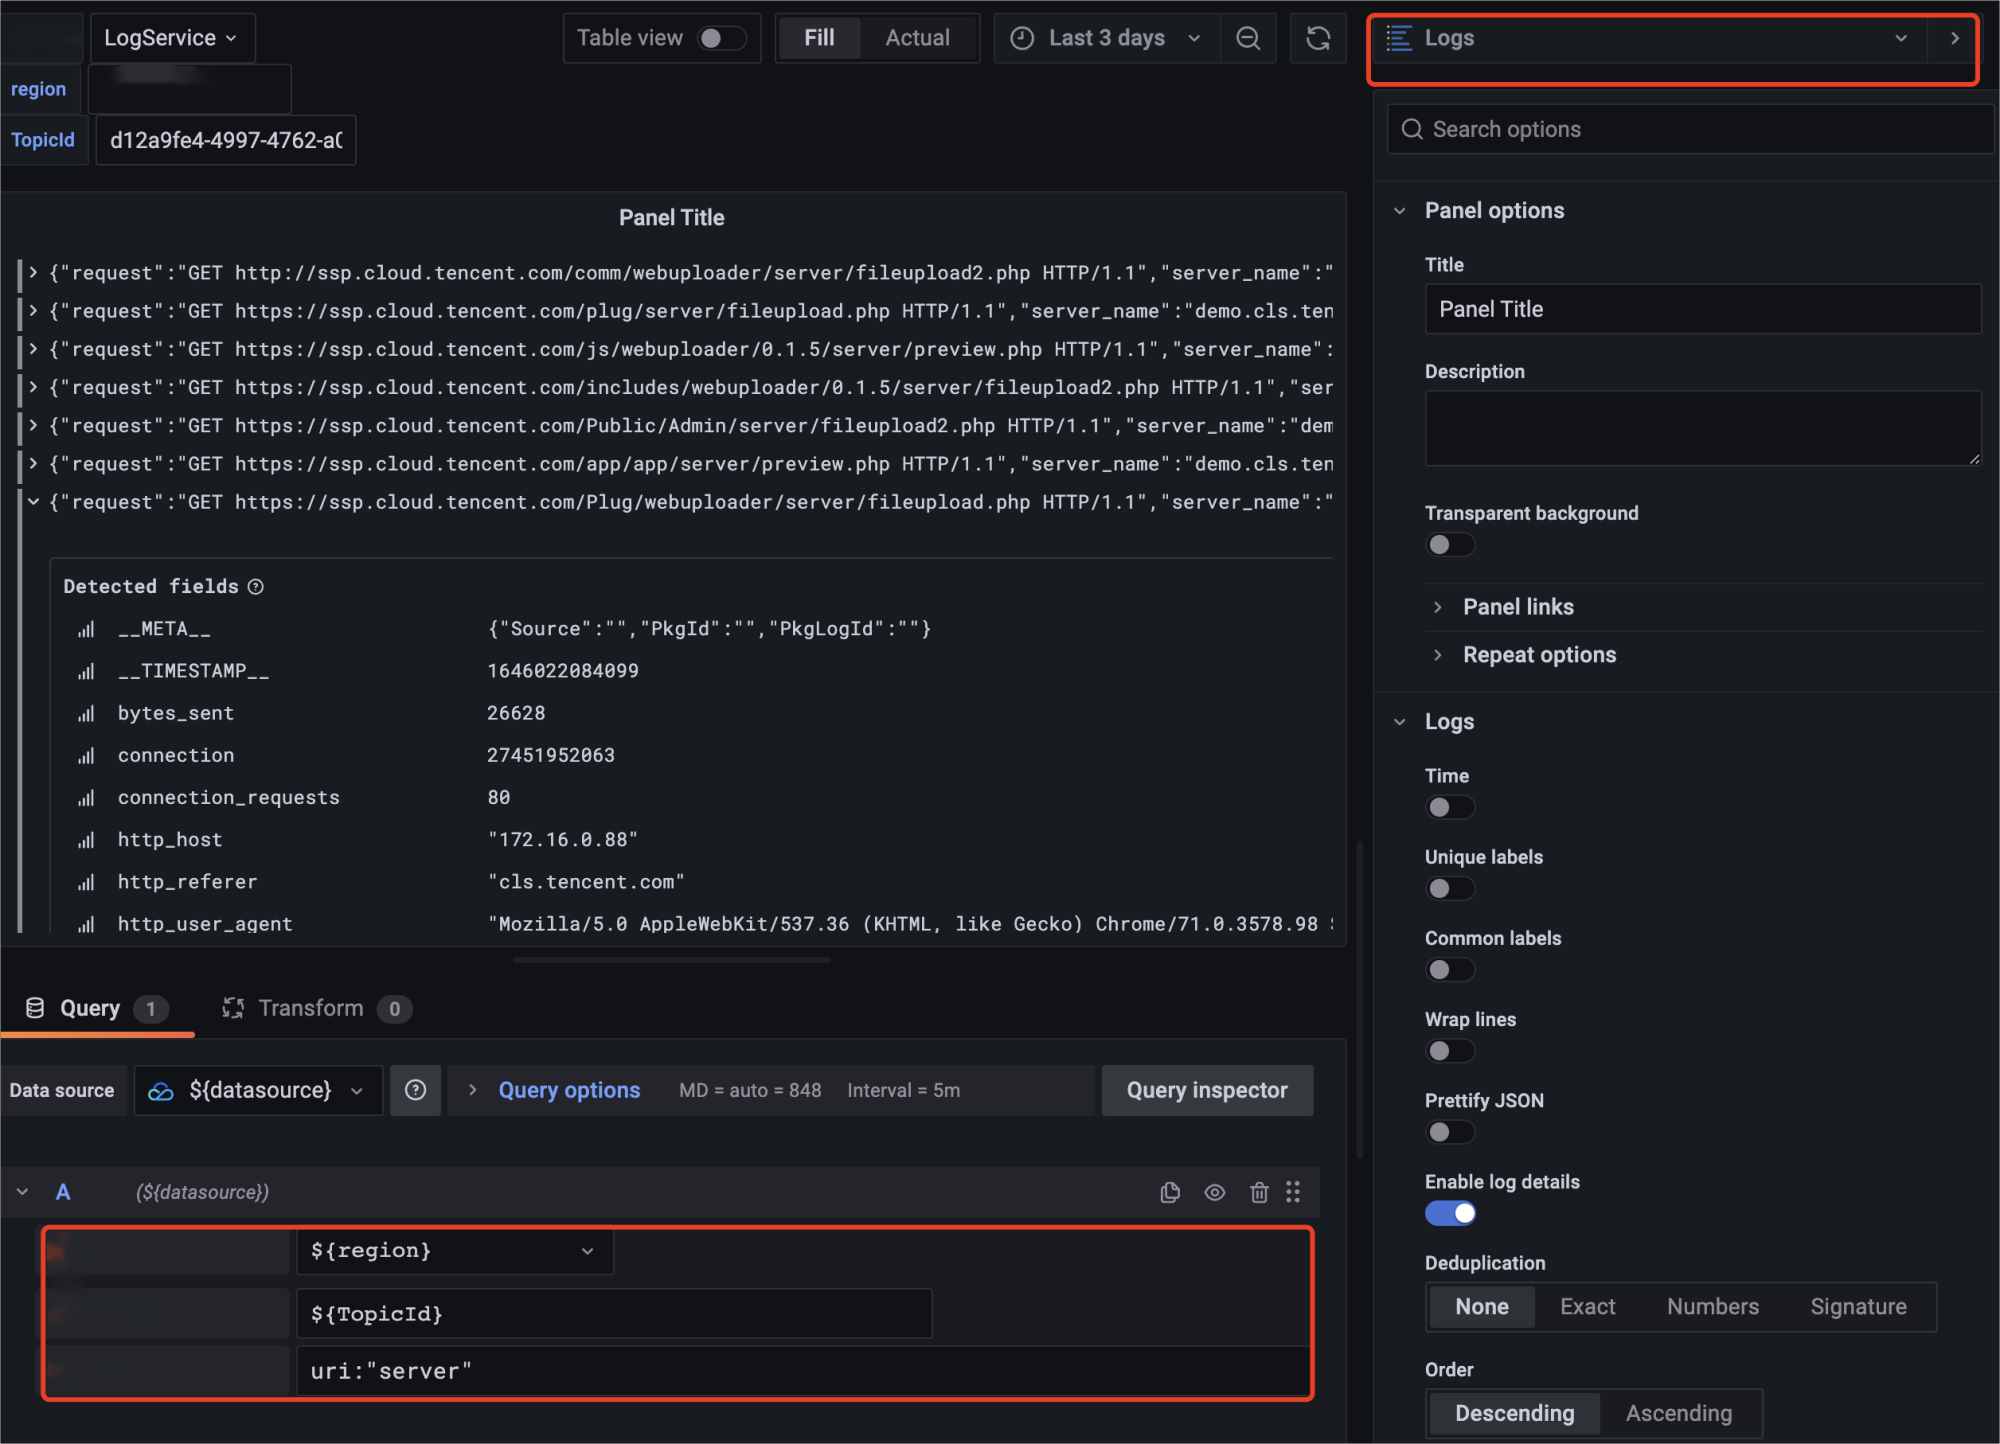
Task: Click the refresh dashboard icon
Action: click(x=1318, y=38)
